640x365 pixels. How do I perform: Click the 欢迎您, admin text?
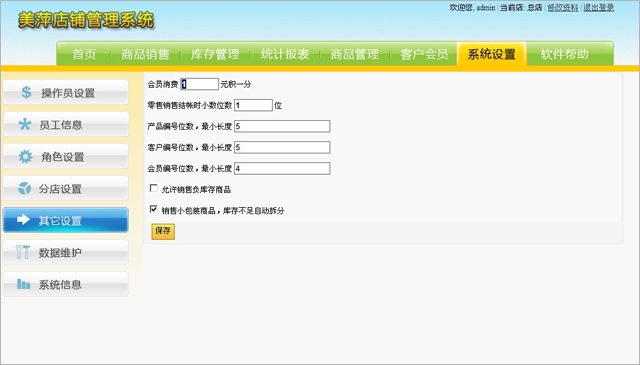472,7
